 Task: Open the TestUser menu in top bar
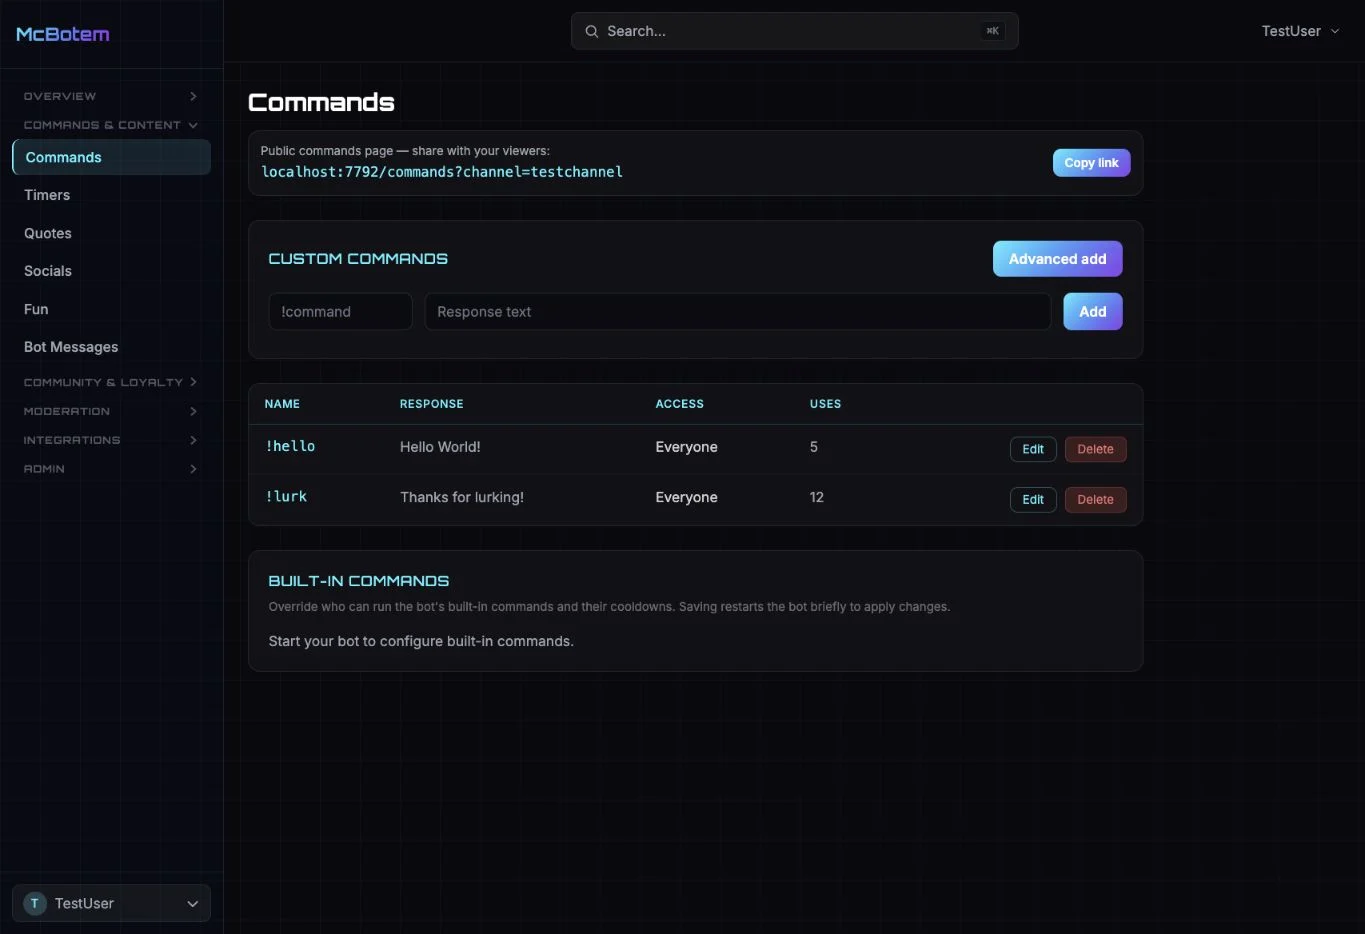(x=1300, y=31)
